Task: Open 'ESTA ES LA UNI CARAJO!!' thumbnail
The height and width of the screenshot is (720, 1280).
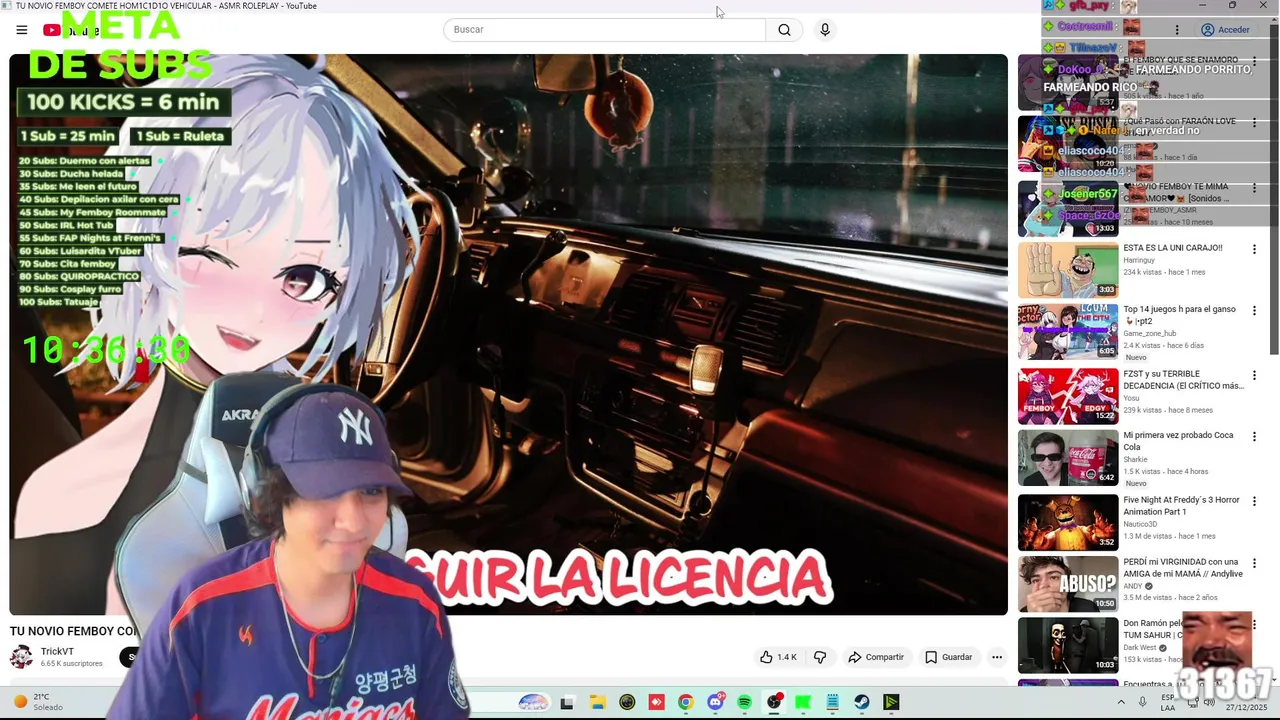Action: pyautogui.click(x=1068, y=270)
